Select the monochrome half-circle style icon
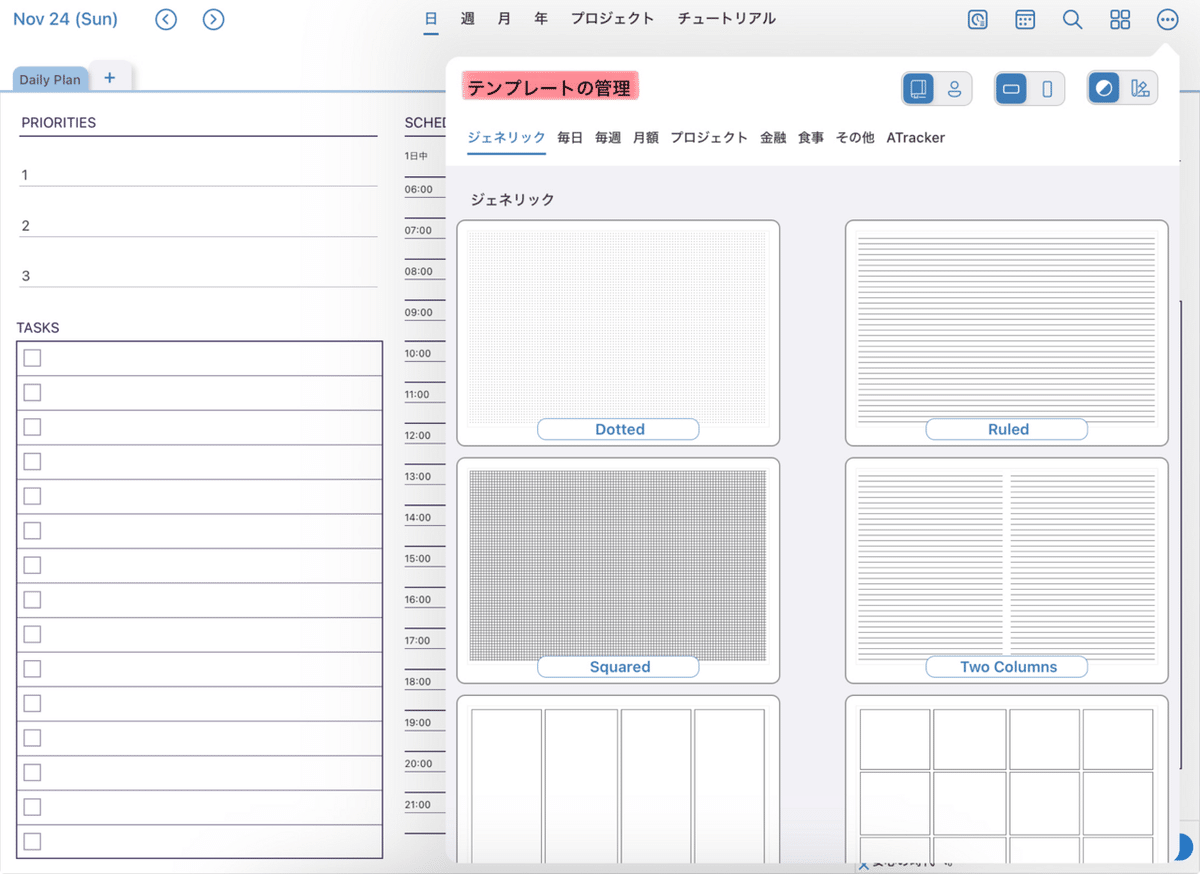The image size is (1200, 874). (1104, 89)
